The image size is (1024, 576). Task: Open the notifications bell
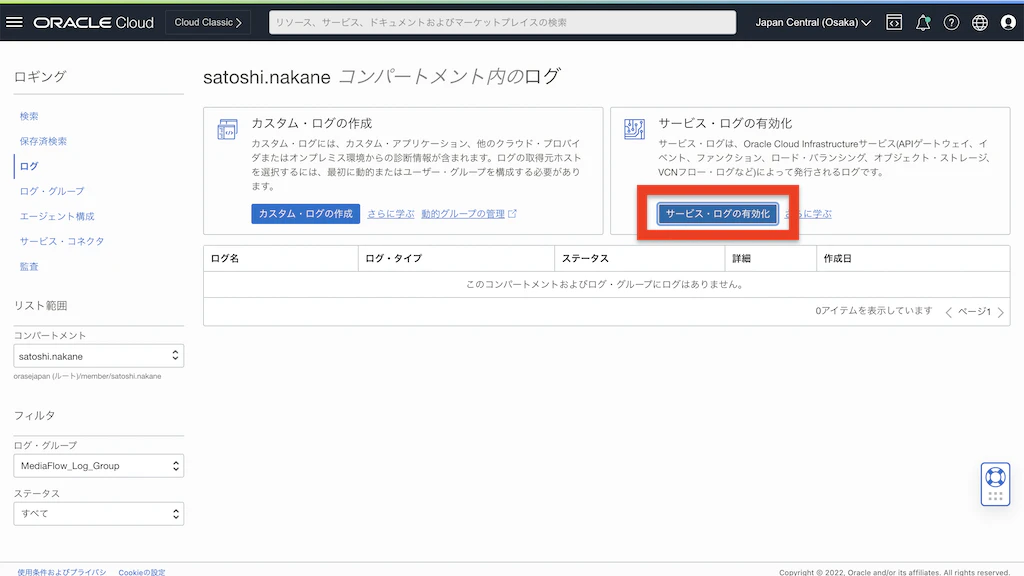pyautogui.click(x=923, y=22)
